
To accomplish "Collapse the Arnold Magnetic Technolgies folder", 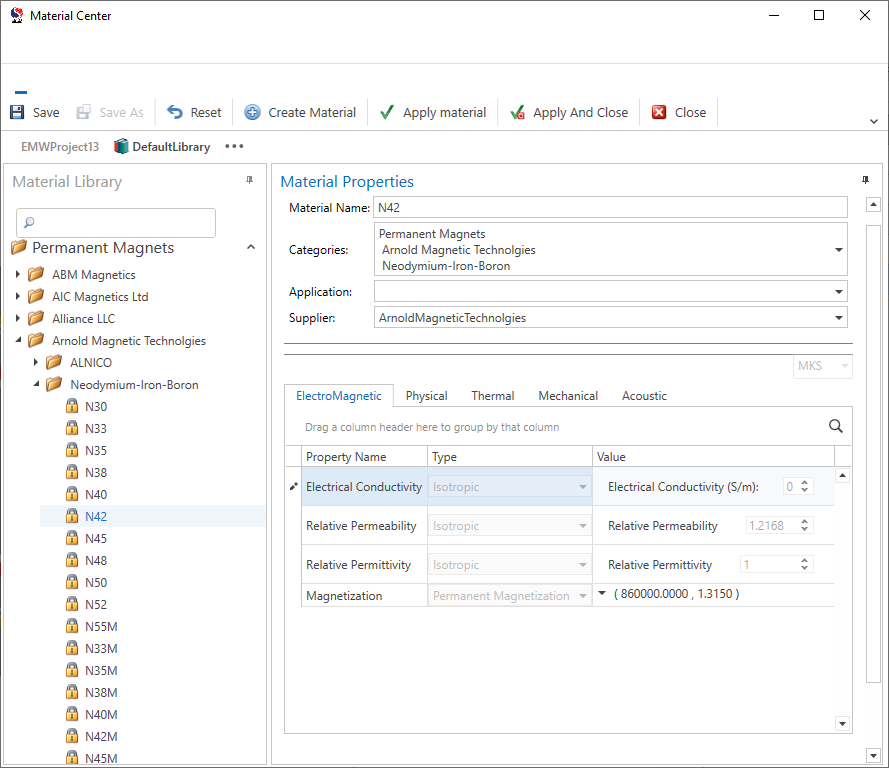I will tap(18, 340).
